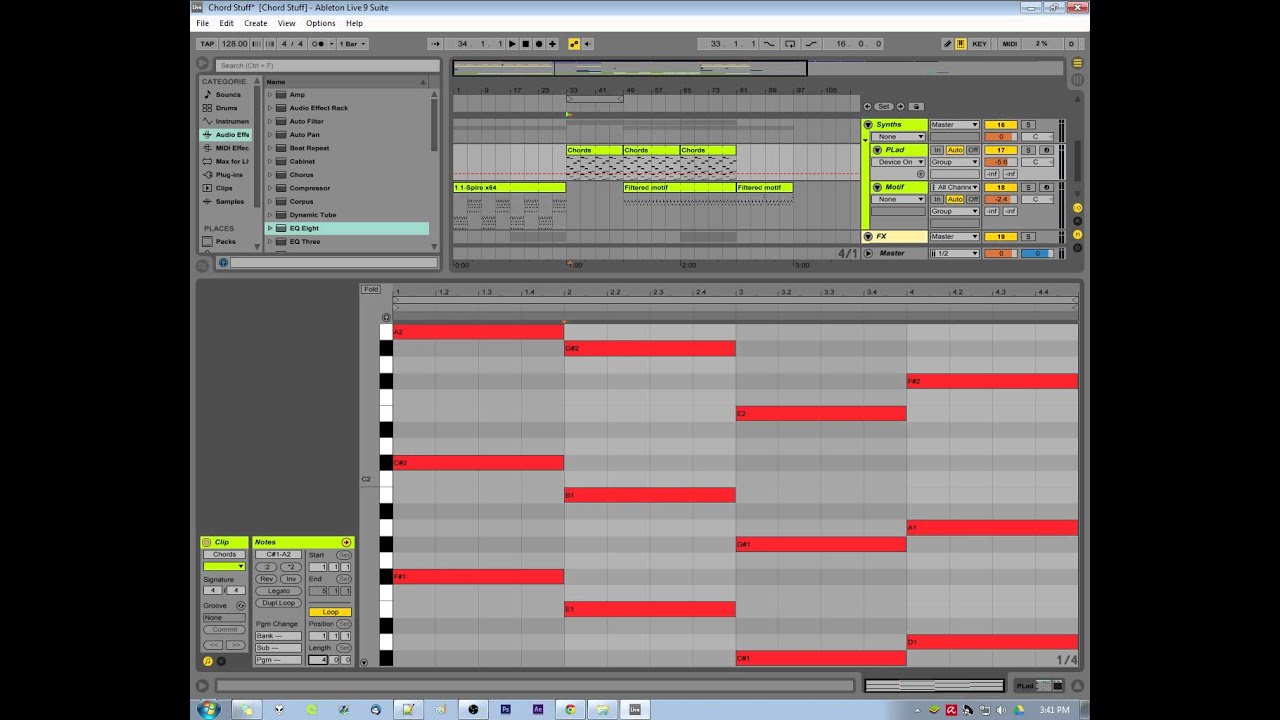Click the TAP tempo button

tap(207, 44)
